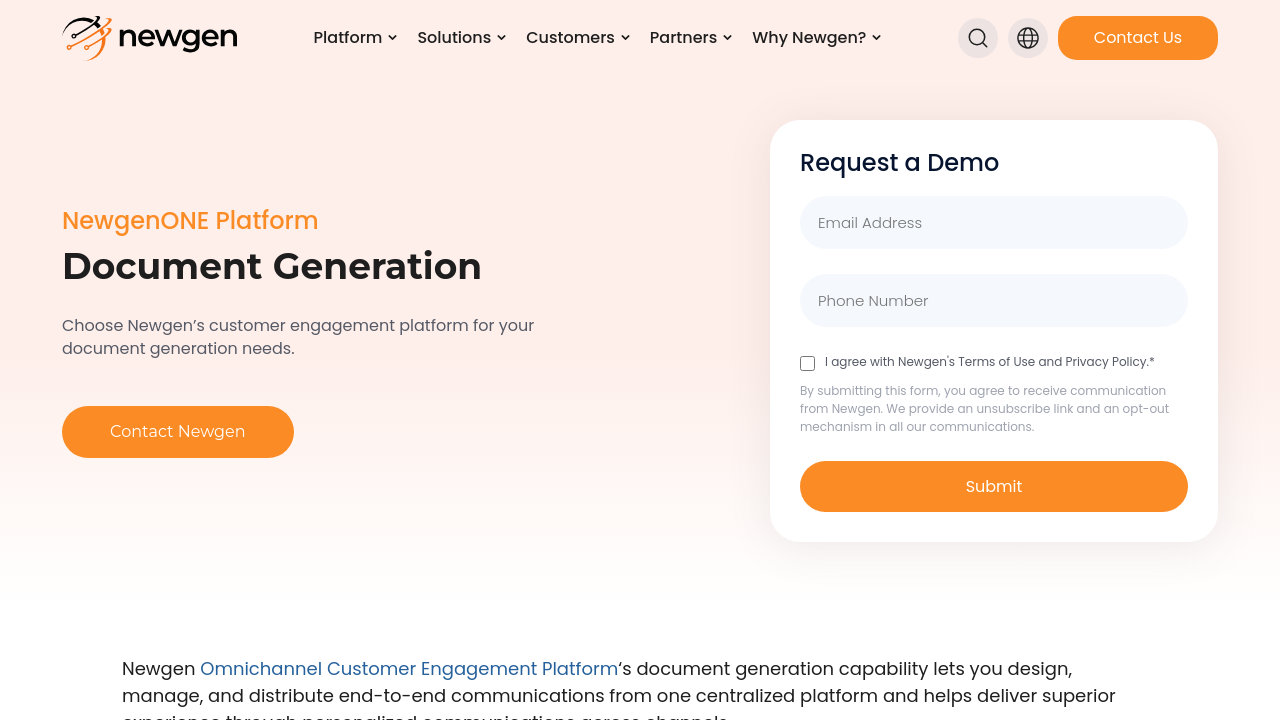Click the Newgen logo icon
The height and width of the screenshot is (720, 1280).
(87, 38)
